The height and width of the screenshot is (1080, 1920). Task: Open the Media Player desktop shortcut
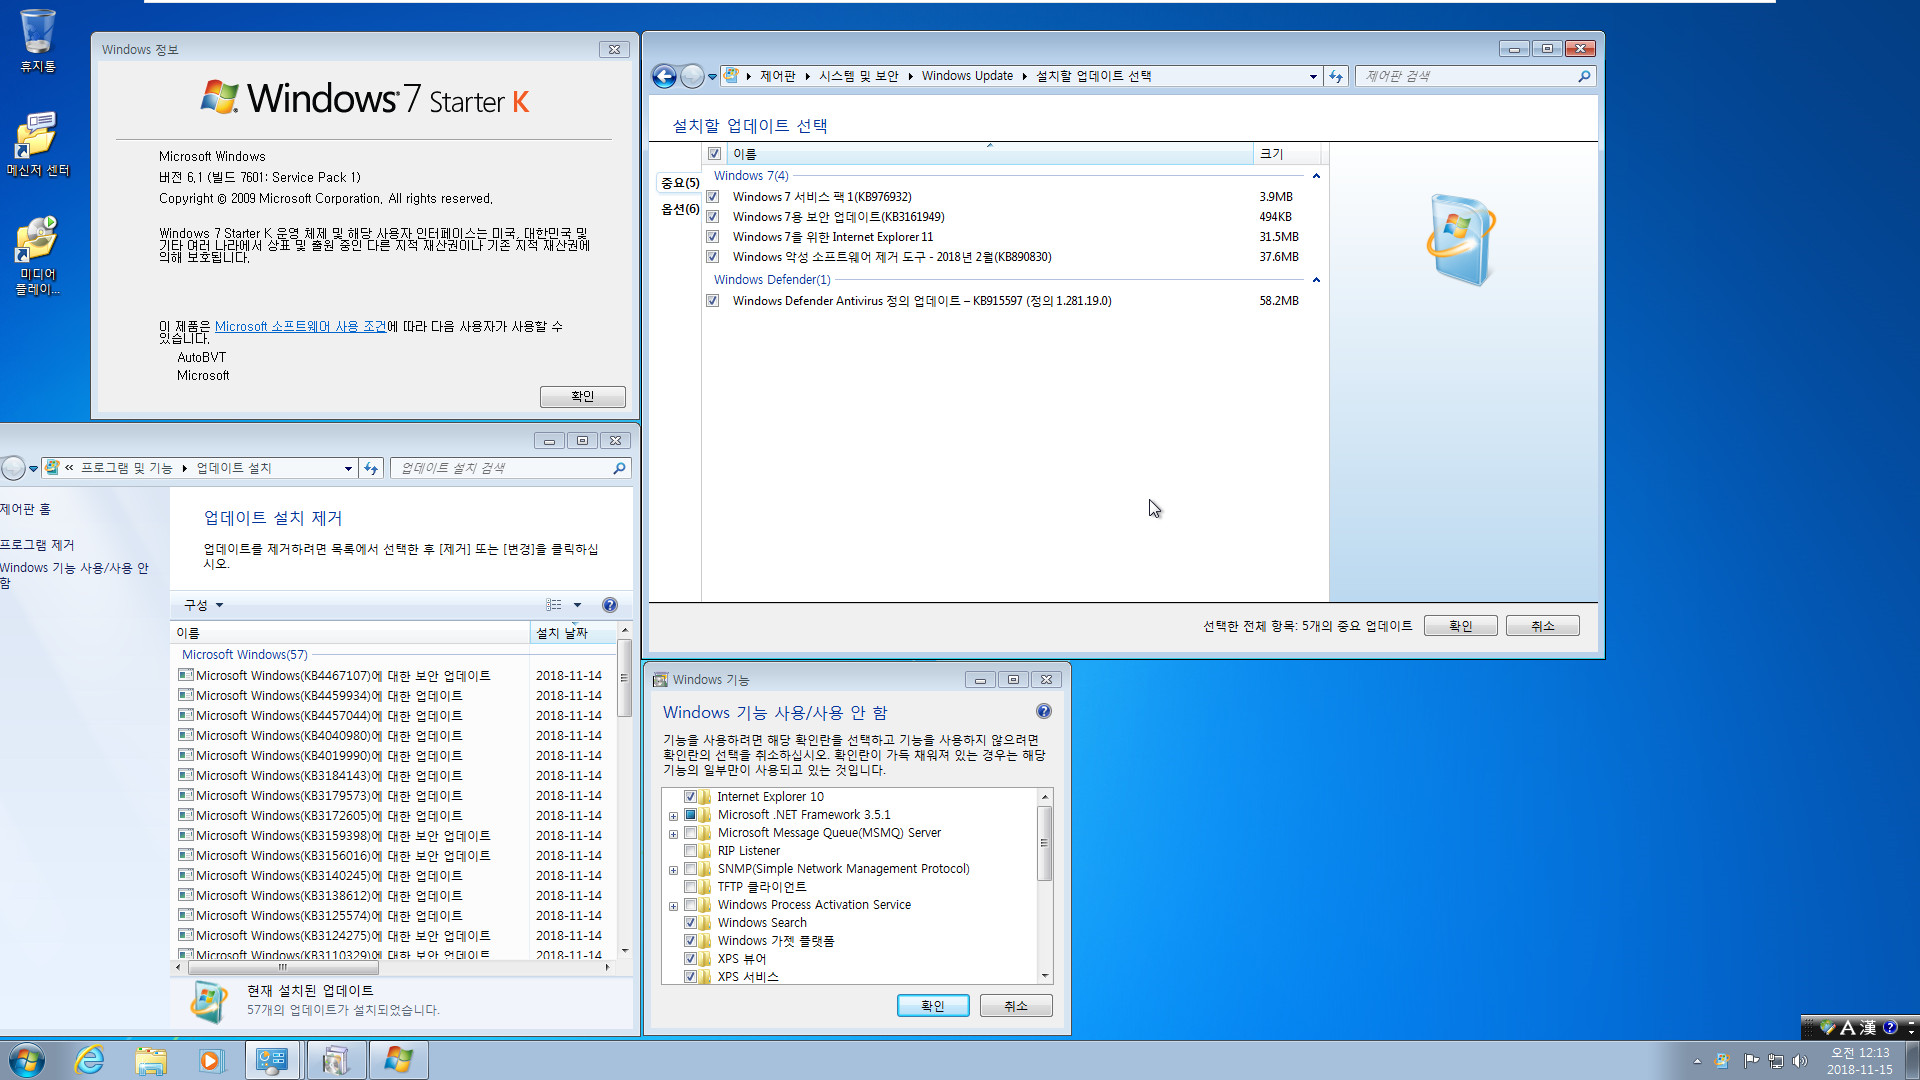coord(37,256)
